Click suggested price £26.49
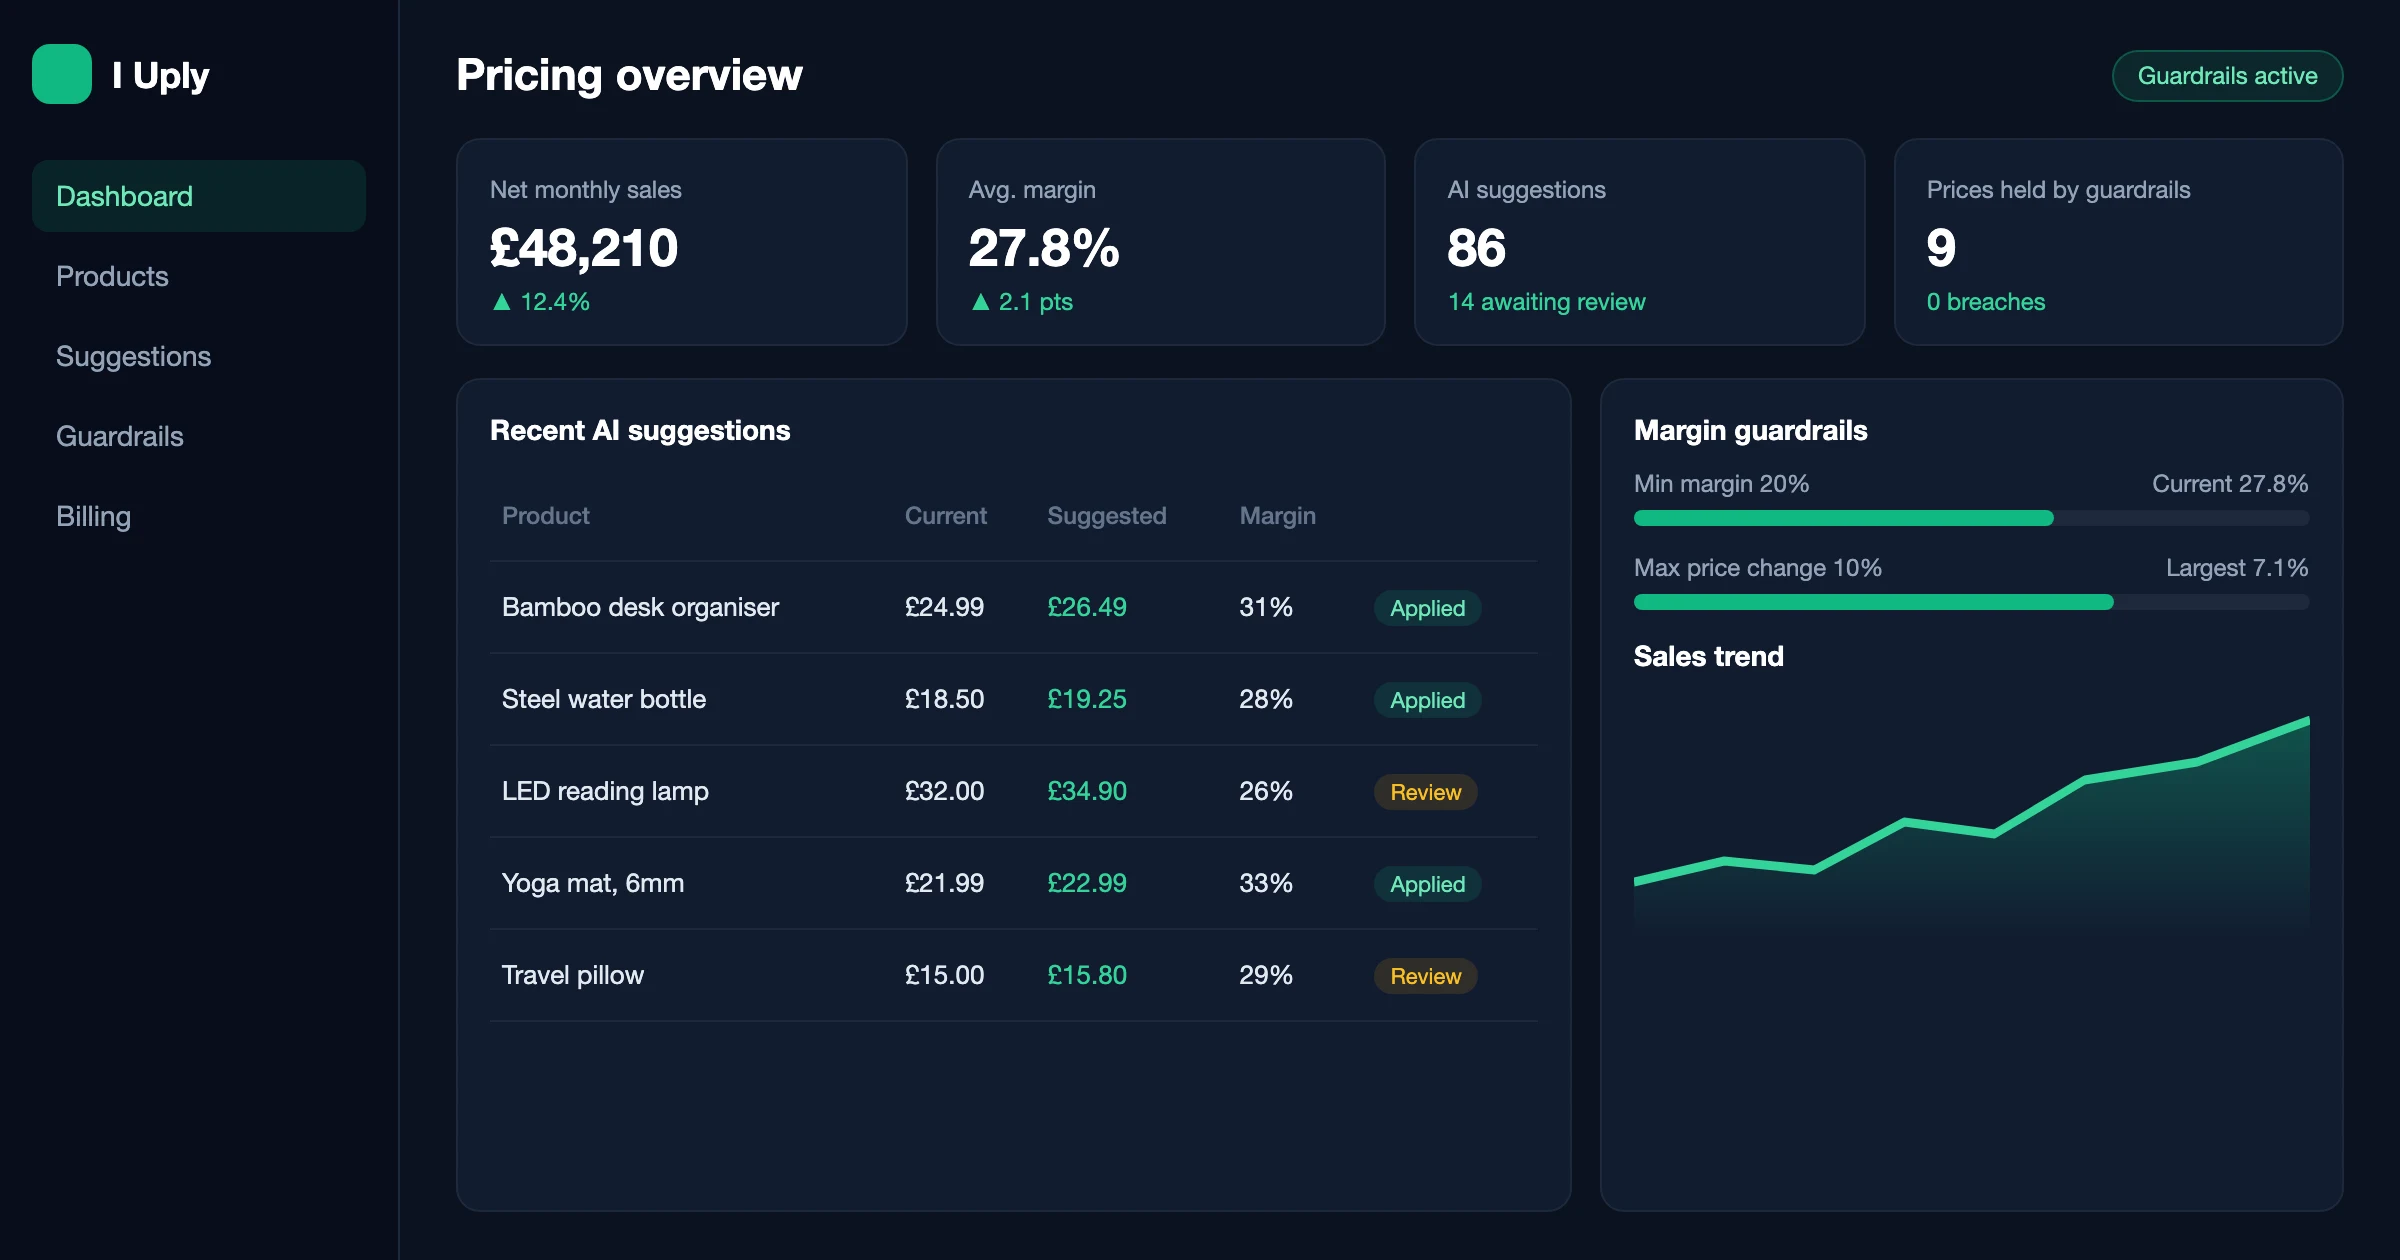The height and width of the screenshot is (1260, 2400). click(x=1086, y=607)
